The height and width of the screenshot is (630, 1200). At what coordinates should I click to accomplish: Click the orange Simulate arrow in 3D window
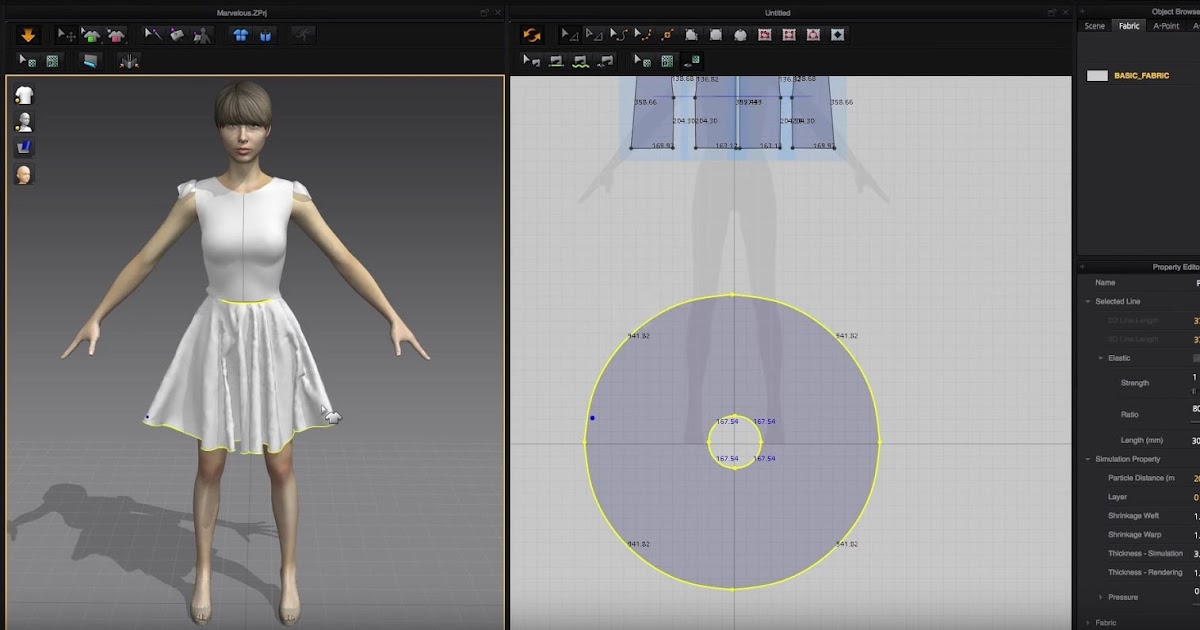pyautogui.click(x=27, y=38)
